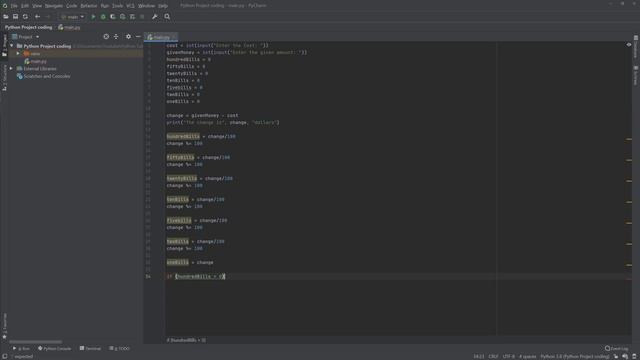Click the inspections profile icon in status bar
The image size is (640, 360).
[625, 356]
